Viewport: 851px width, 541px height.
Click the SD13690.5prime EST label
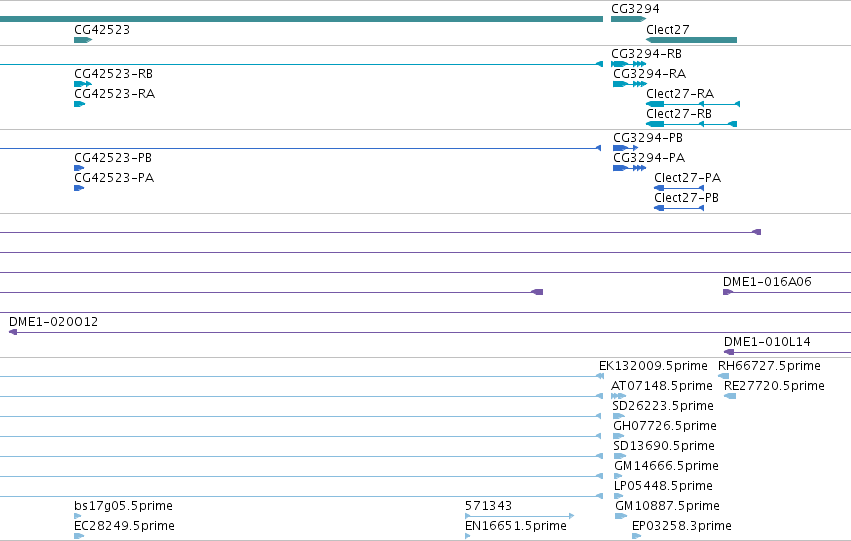(664, 446)
